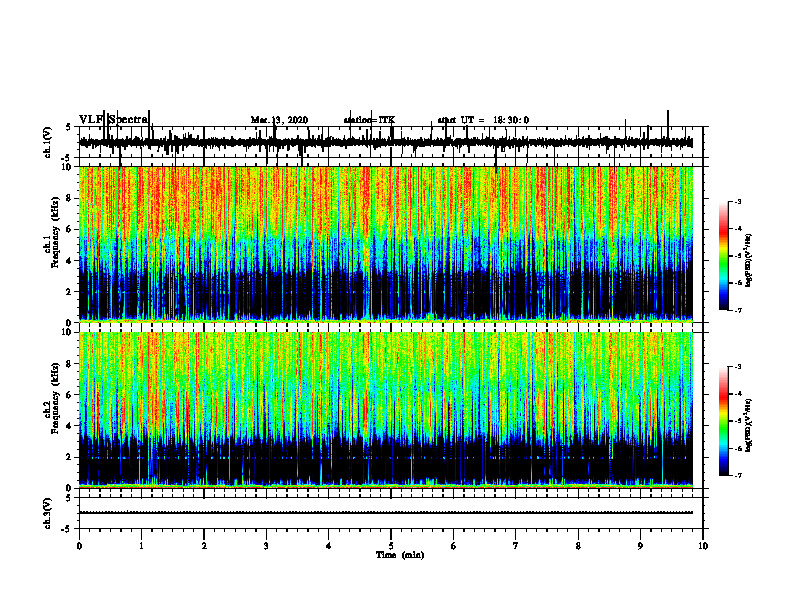Select the "ch.3(V)" y-axis label
The height and width of the screenshot is (612, 792).
click(x=48, y=513)
